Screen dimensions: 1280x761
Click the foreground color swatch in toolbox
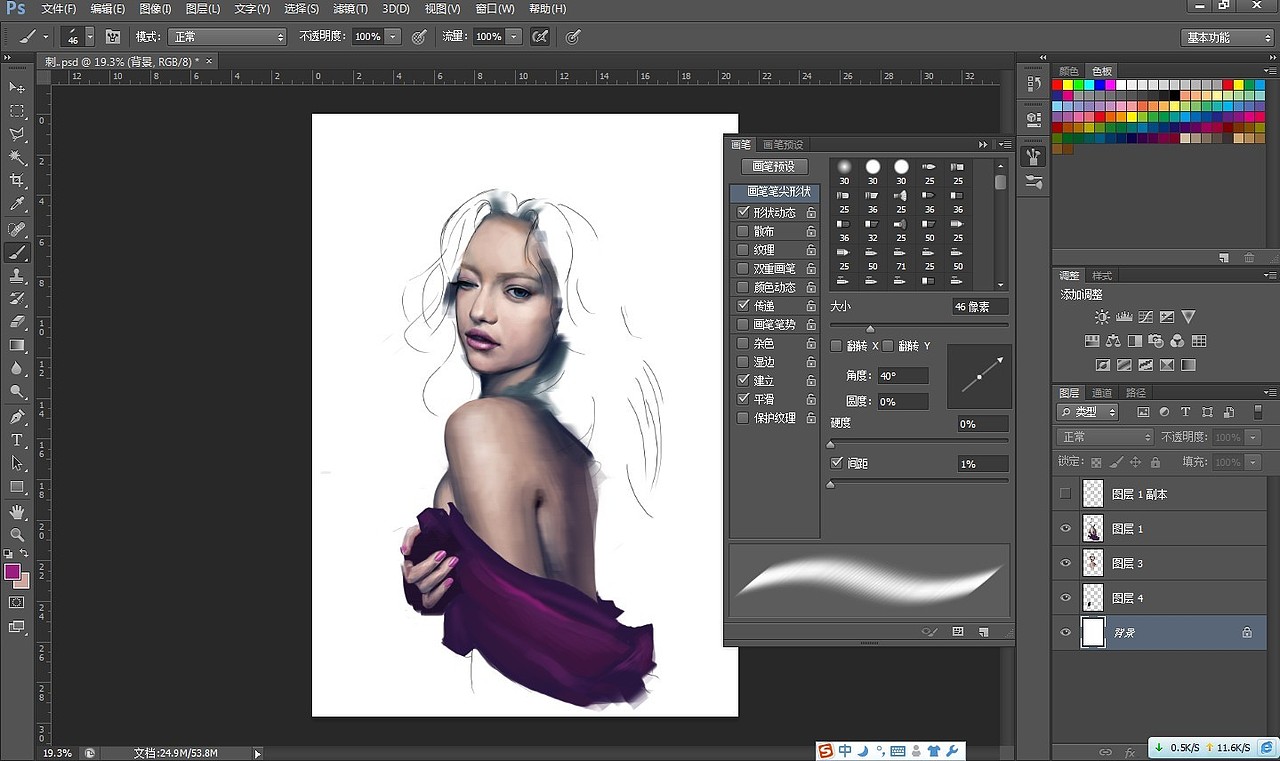click(x=12, y=572)
